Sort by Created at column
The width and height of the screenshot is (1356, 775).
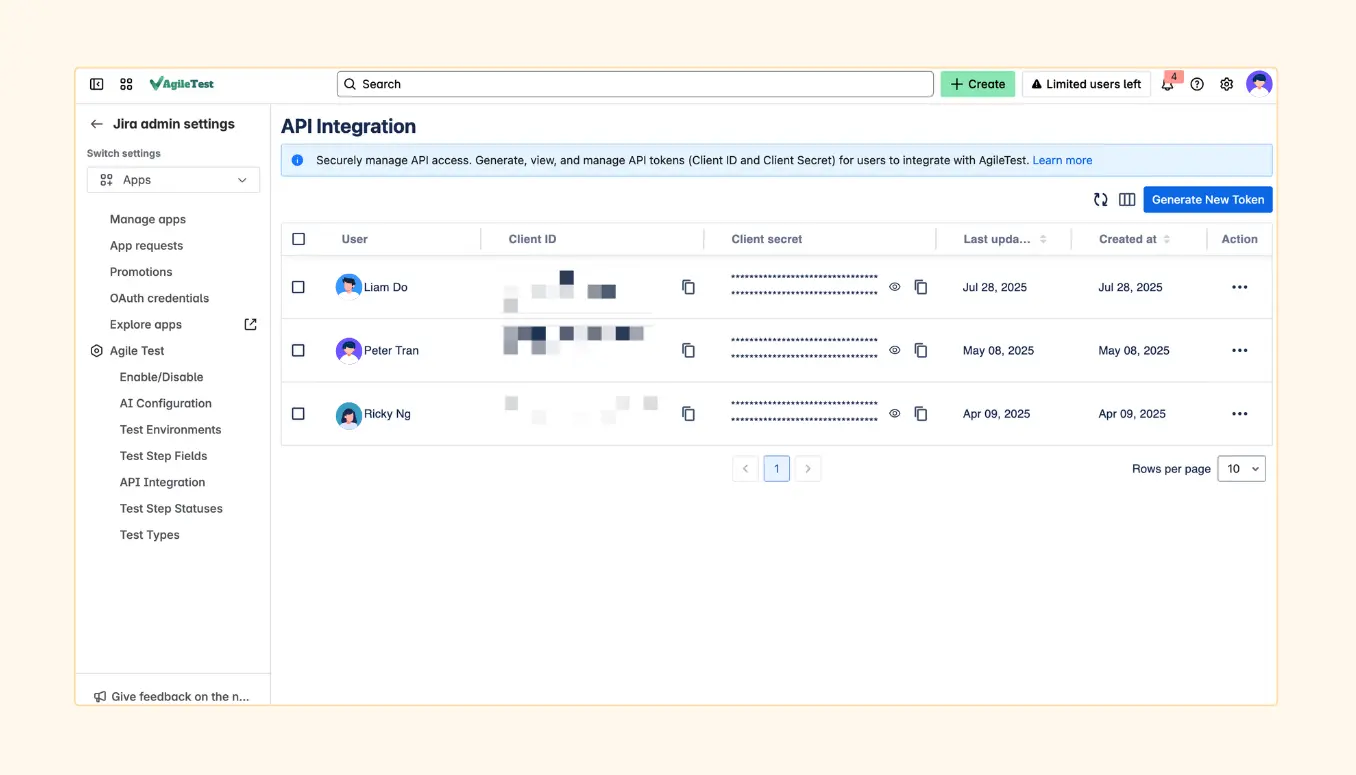pos(1167,239)
